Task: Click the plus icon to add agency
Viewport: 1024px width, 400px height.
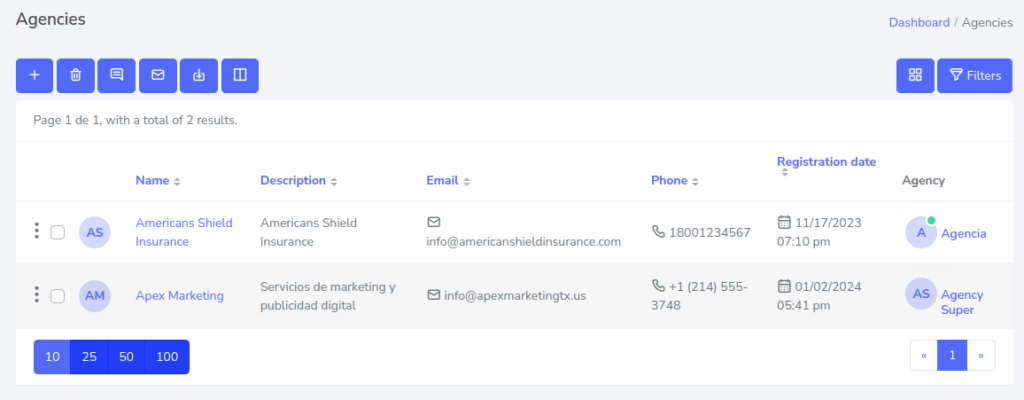Action: pyautogui.click(x=35, y=75)
